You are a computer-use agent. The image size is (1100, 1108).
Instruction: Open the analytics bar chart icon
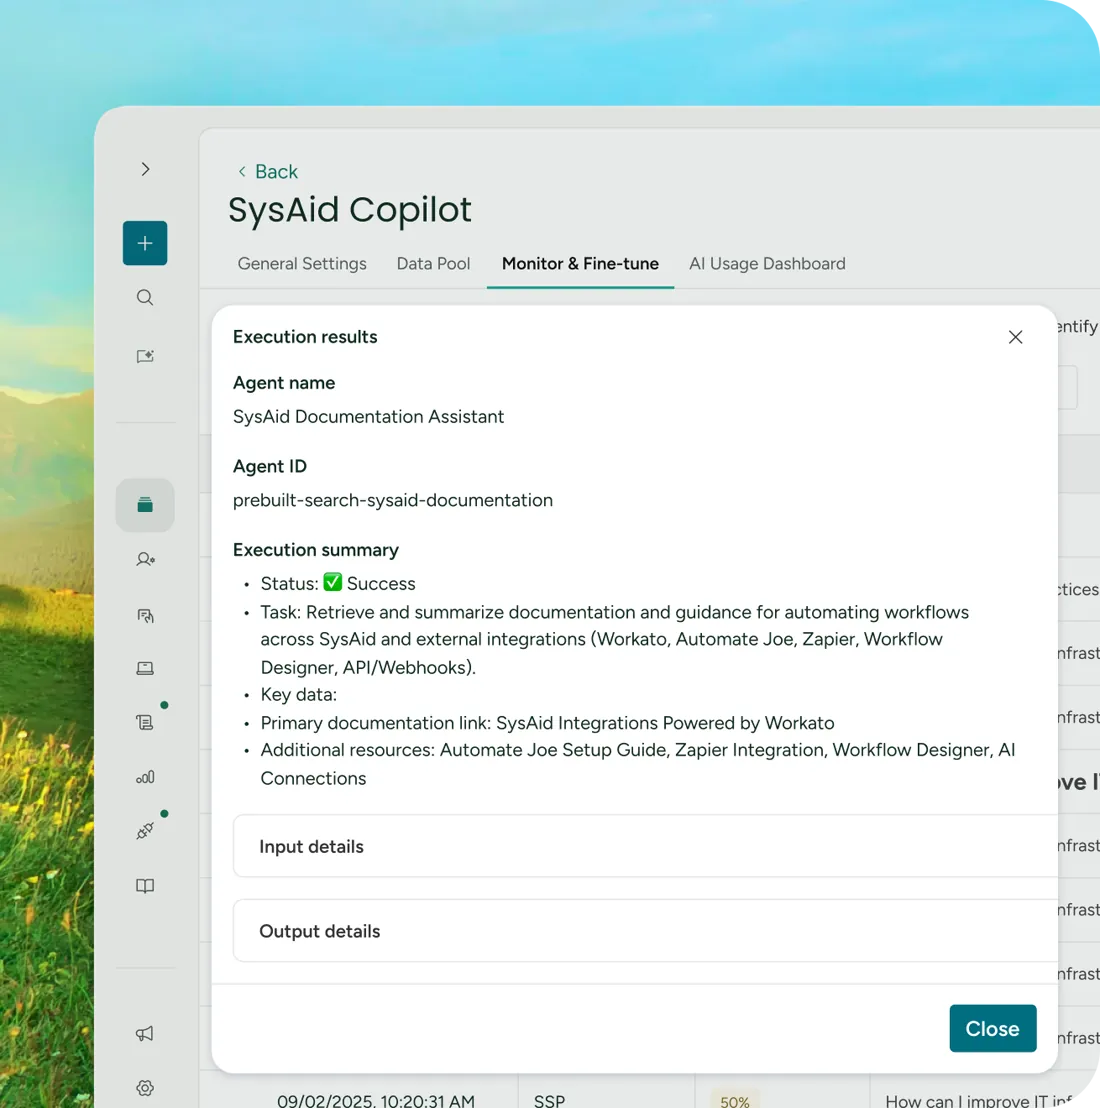145,777
